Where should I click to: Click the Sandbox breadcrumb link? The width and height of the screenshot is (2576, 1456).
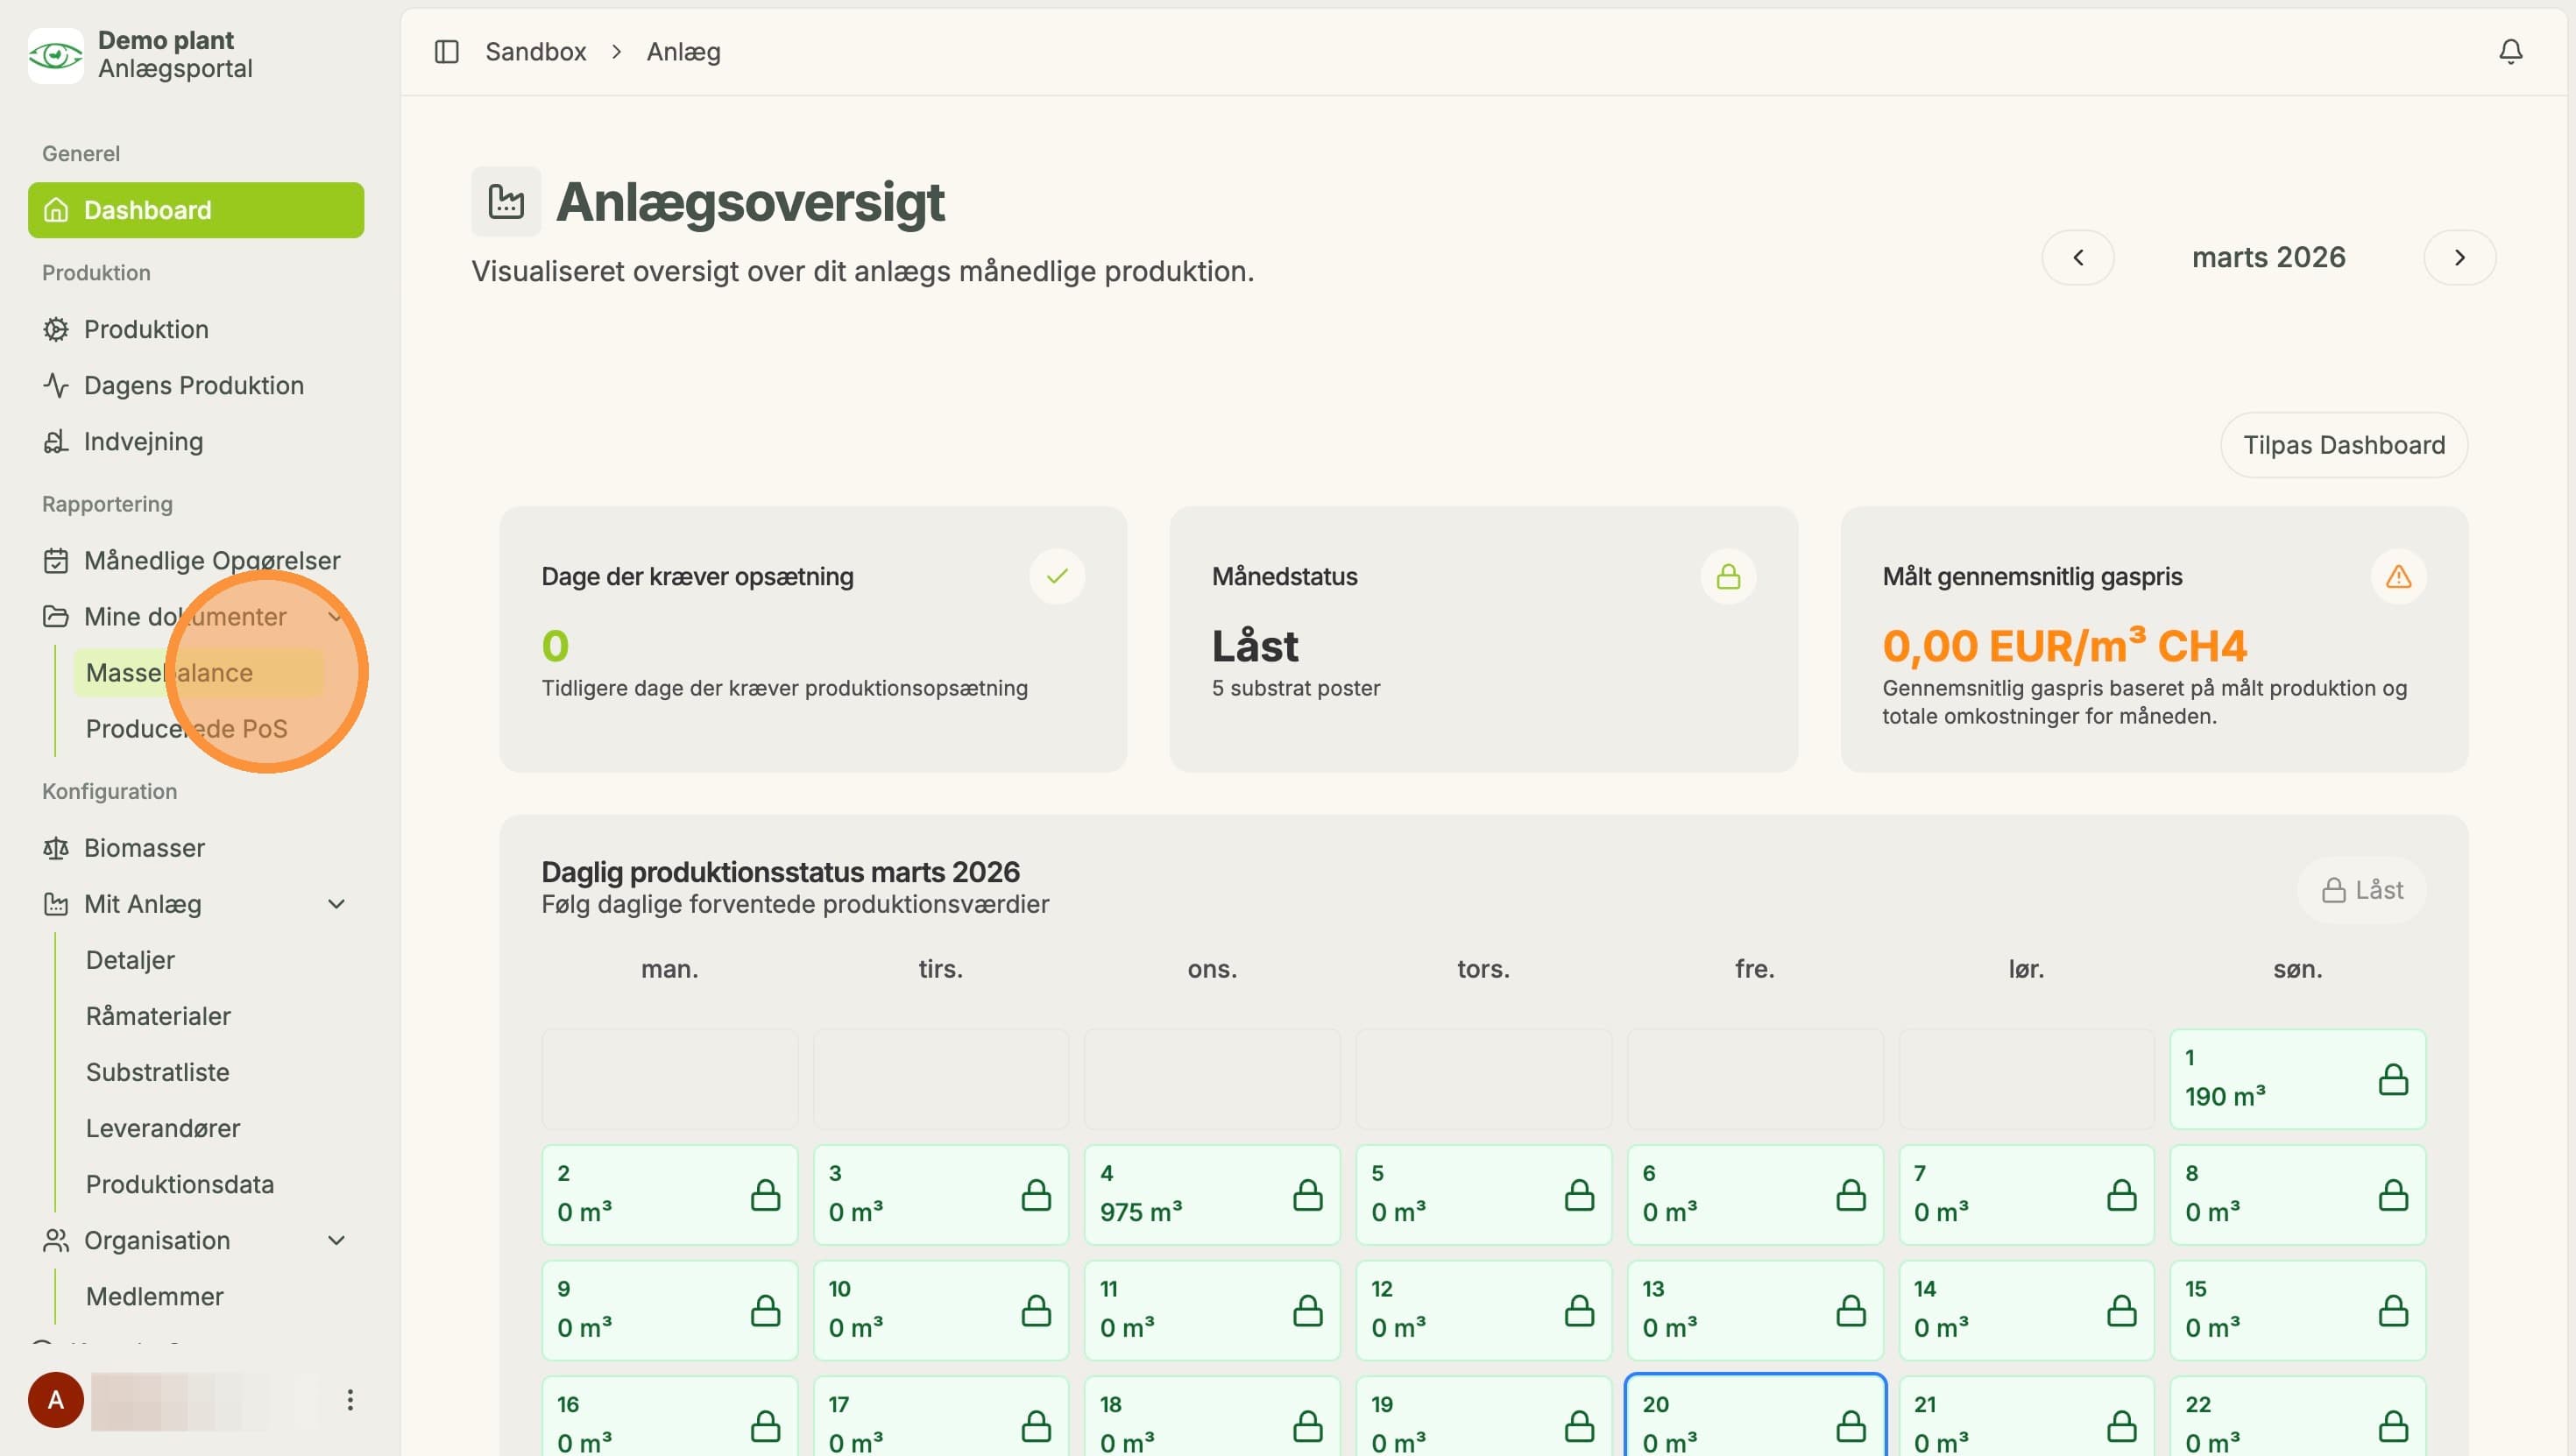[535, 51]
